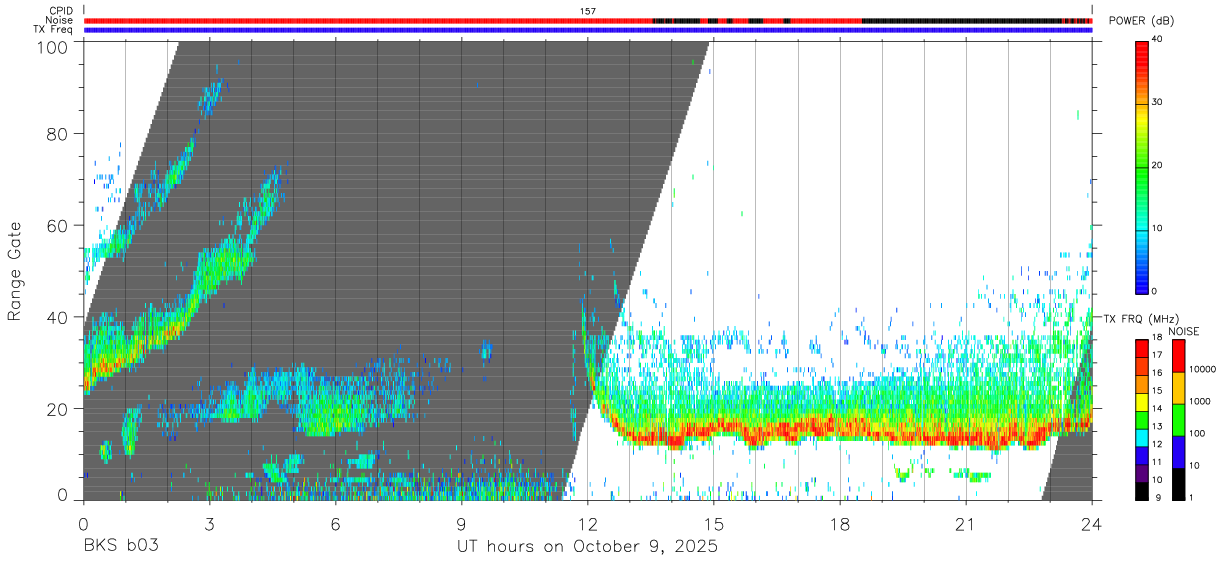Click power scale value 30
The height and width of the screenshot is (567, 1228).
tap(1157, 103)
